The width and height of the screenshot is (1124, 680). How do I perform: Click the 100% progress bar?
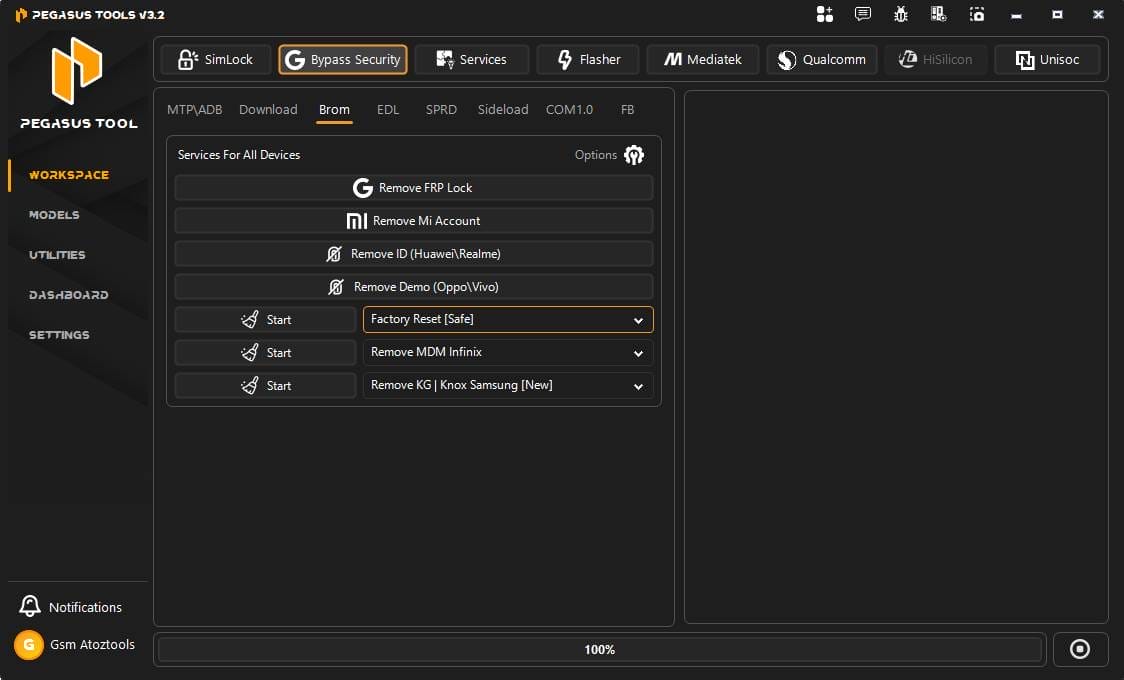click(599, 649)
